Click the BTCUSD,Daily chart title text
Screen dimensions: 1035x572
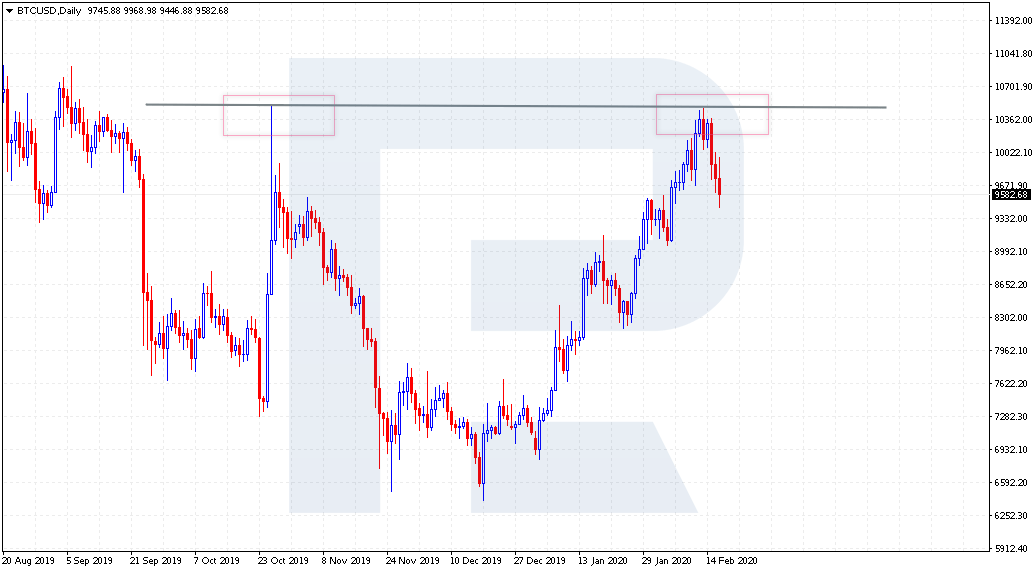[48, 10]
